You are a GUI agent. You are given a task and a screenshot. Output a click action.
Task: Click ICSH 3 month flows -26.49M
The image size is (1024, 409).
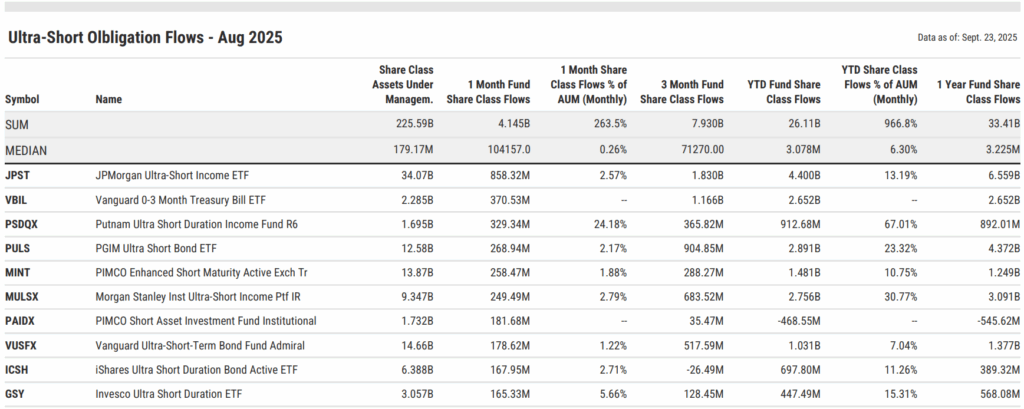(705, 370)
